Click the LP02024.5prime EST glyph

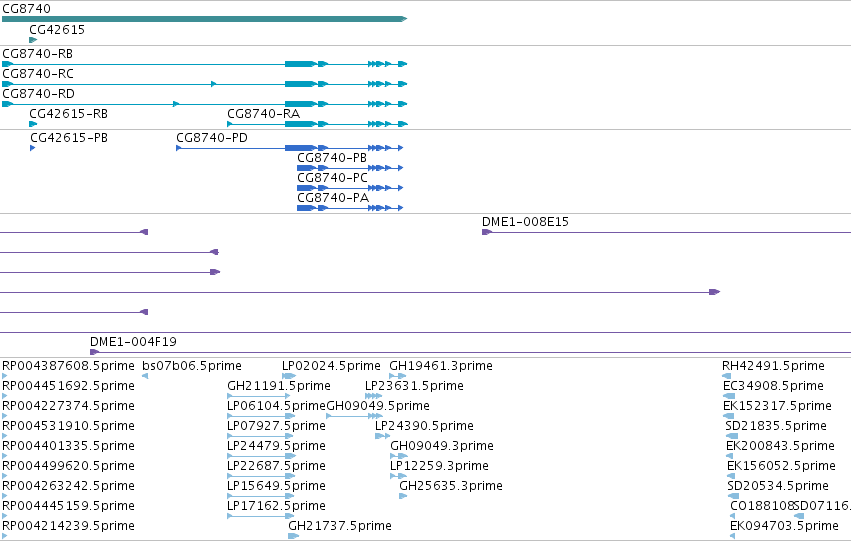(289, 376)
